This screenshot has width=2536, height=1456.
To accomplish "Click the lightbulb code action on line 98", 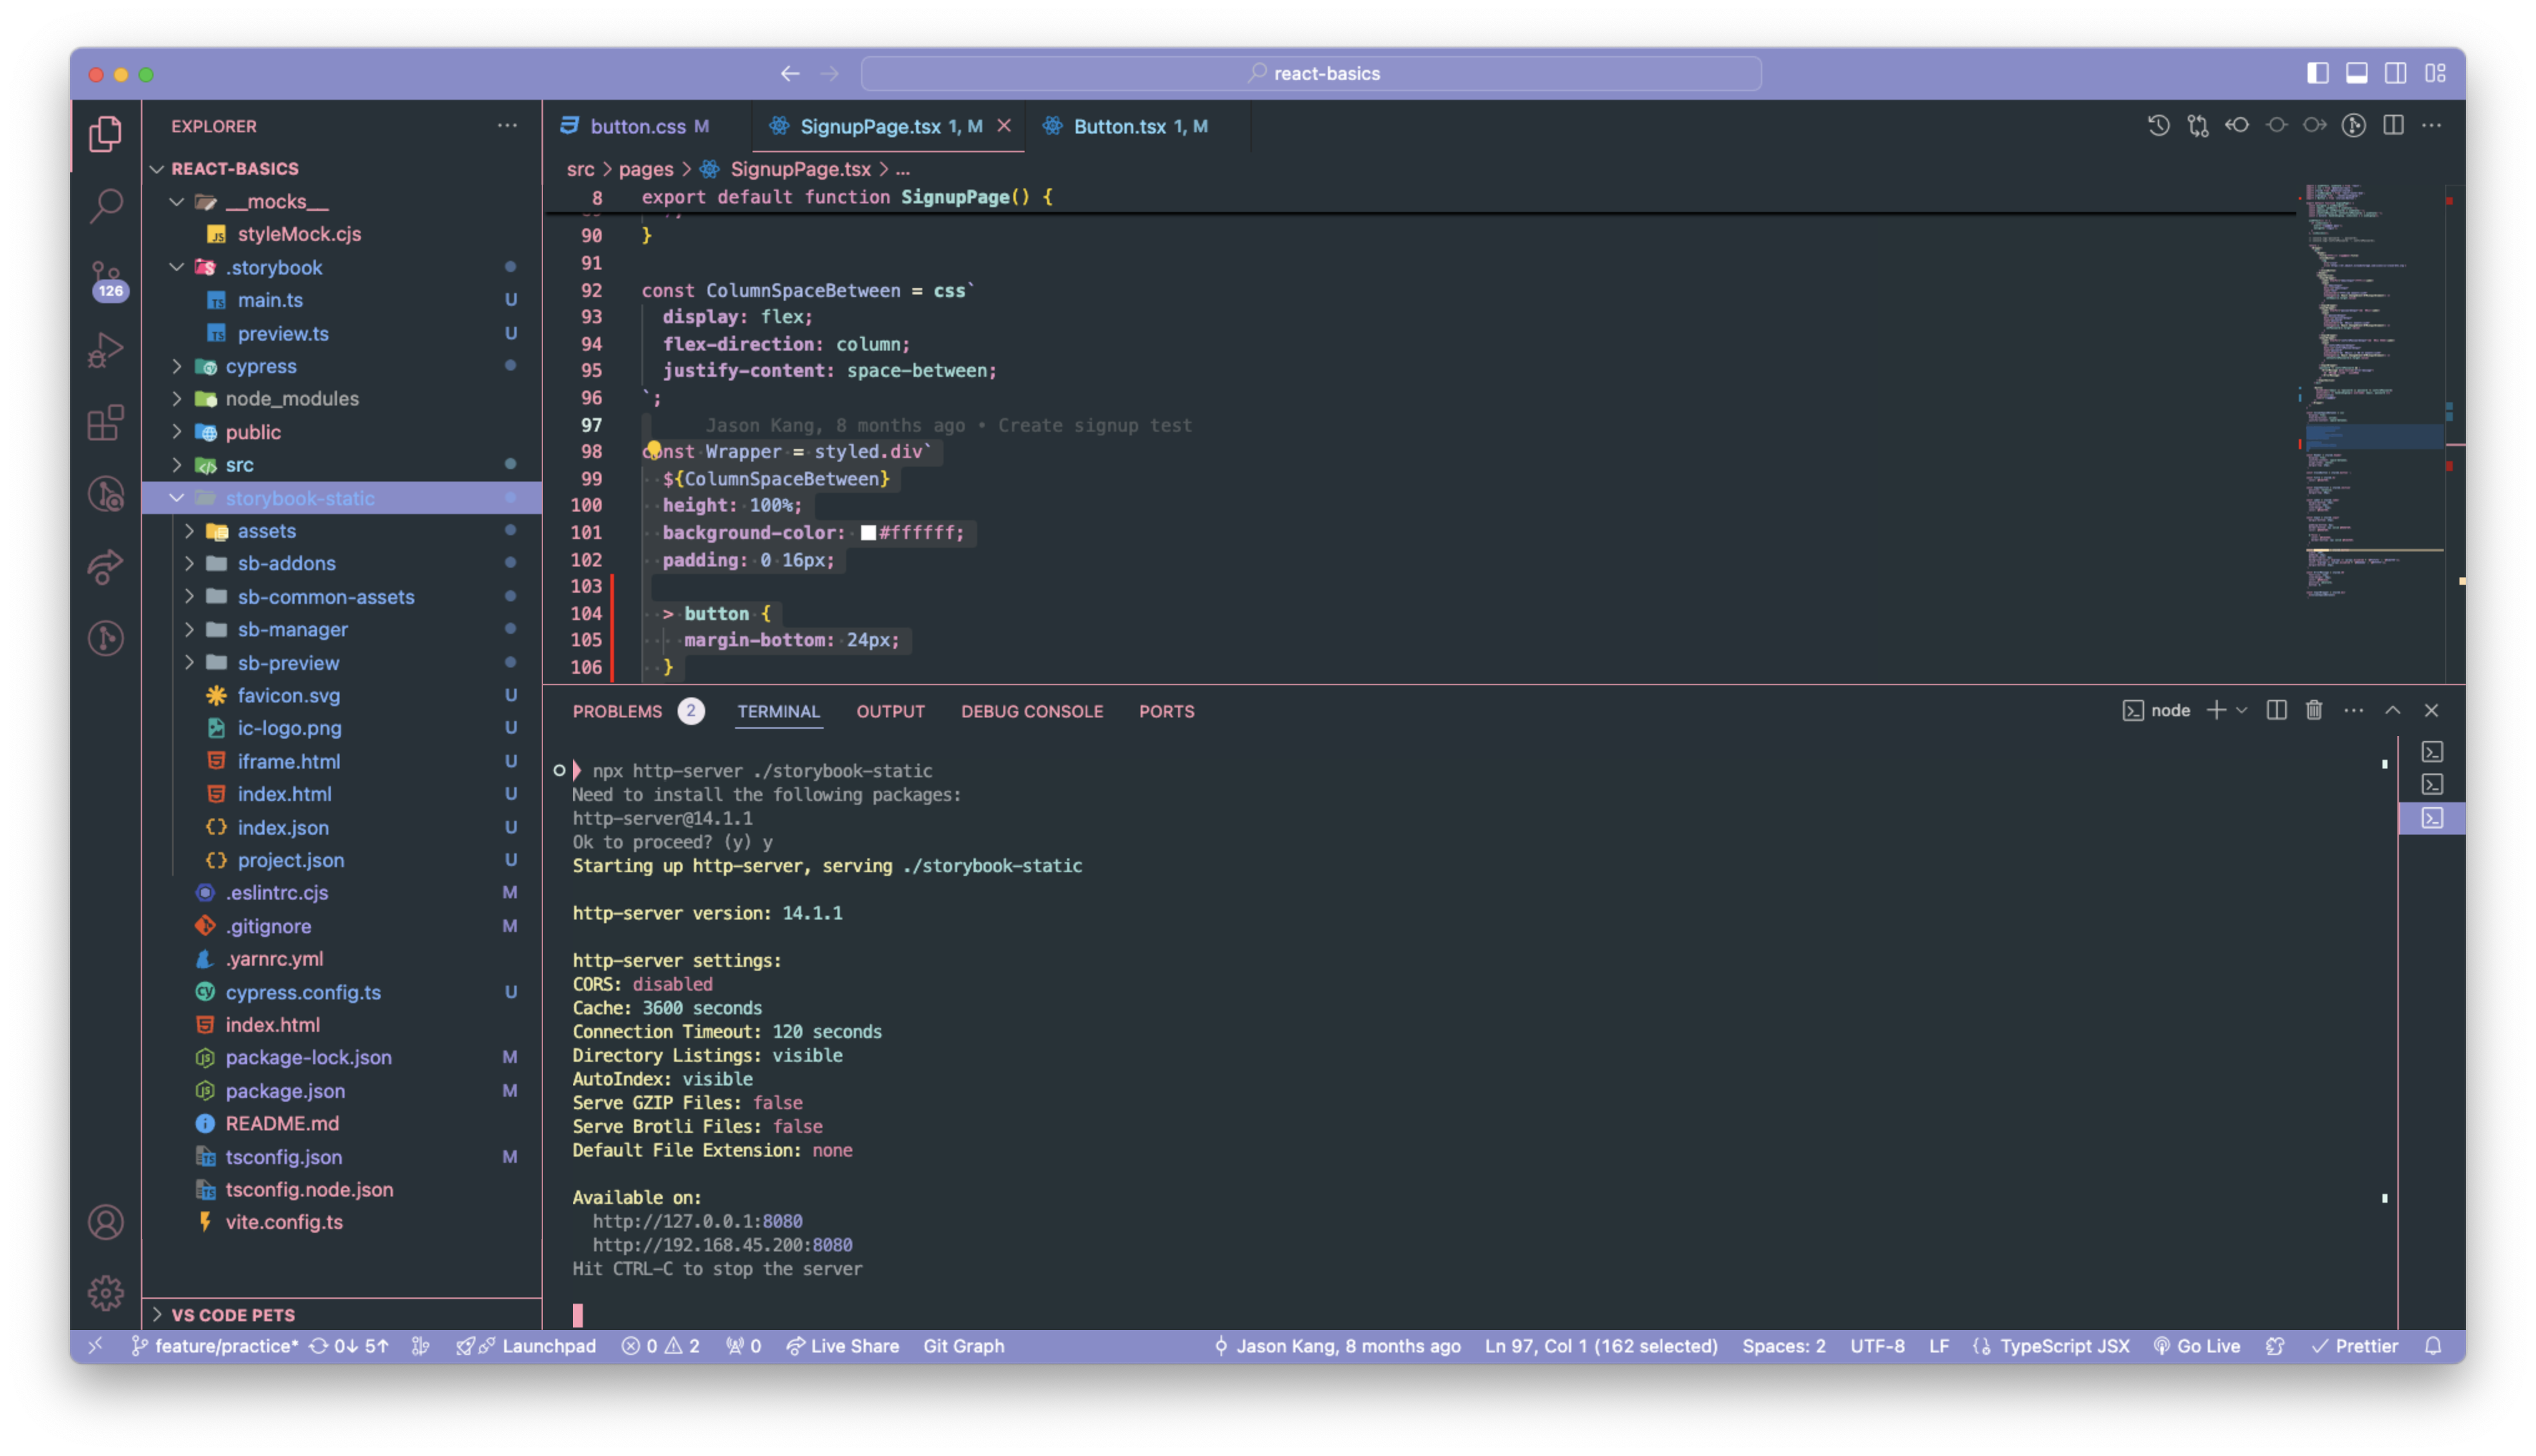I will [x=653, y=450].
